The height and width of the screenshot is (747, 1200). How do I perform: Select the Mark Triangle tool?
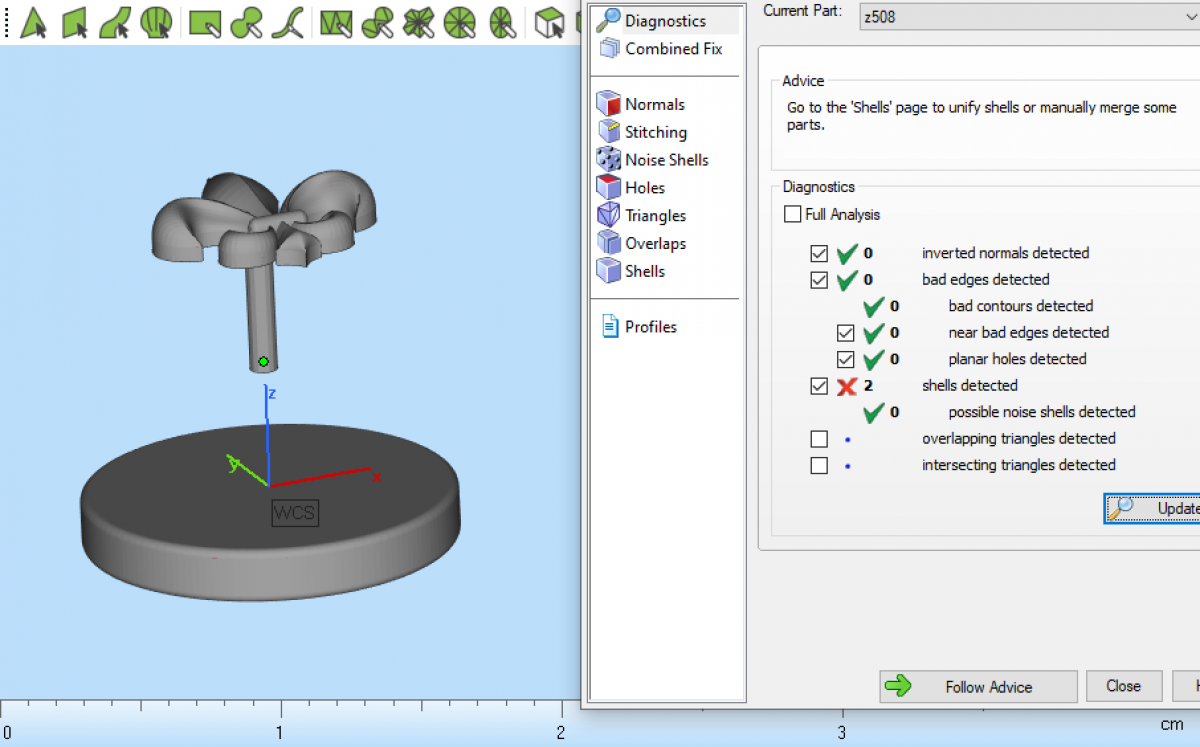coord(33,22)
